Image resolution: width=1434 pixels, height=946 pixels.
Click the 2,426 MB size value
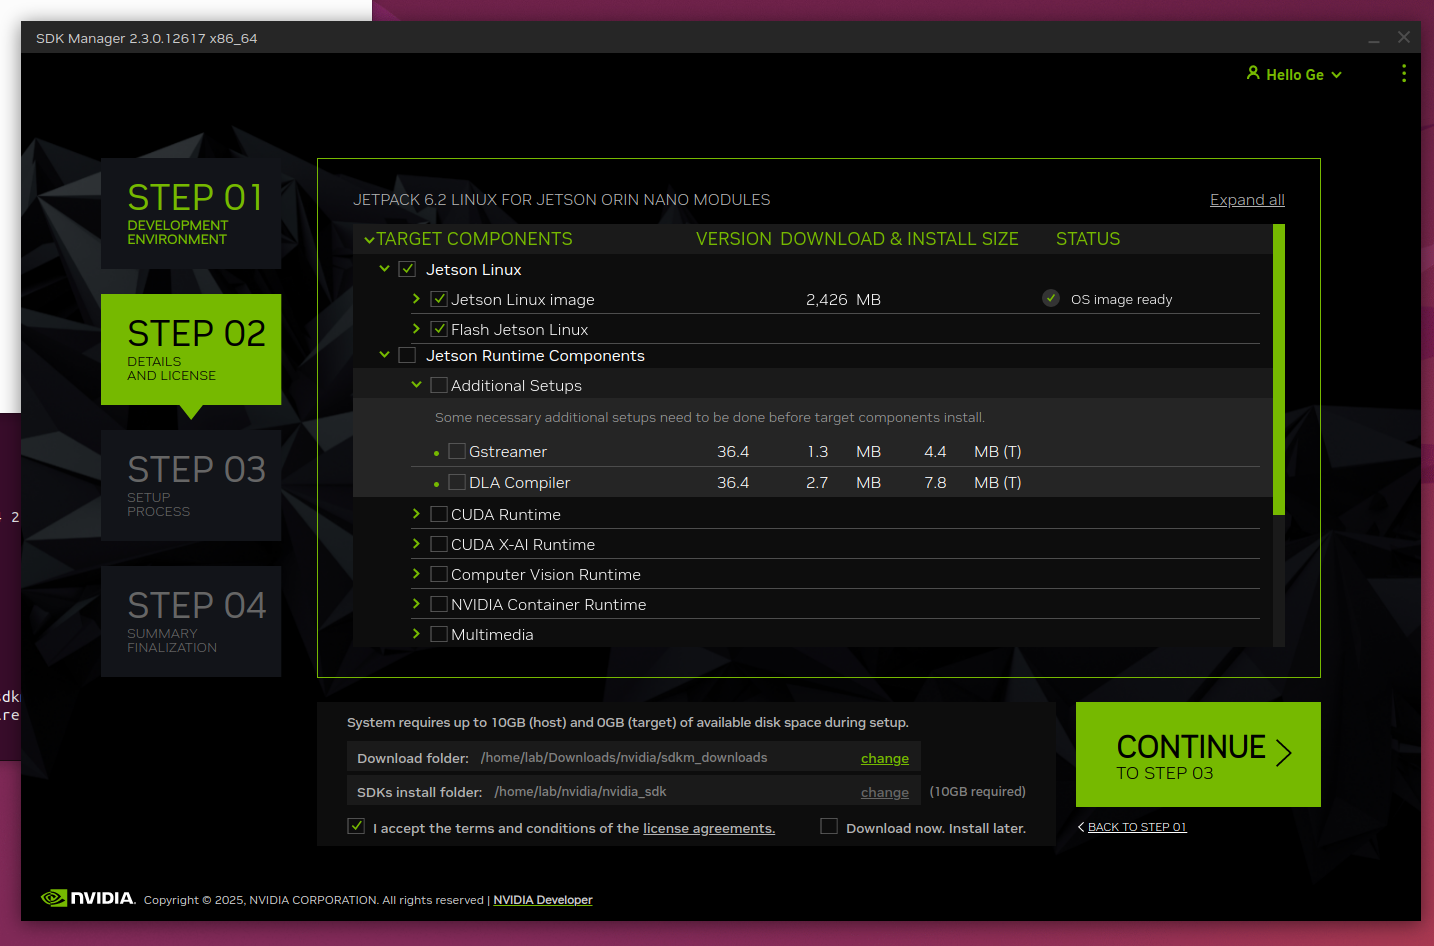click(x=843, y=300)
